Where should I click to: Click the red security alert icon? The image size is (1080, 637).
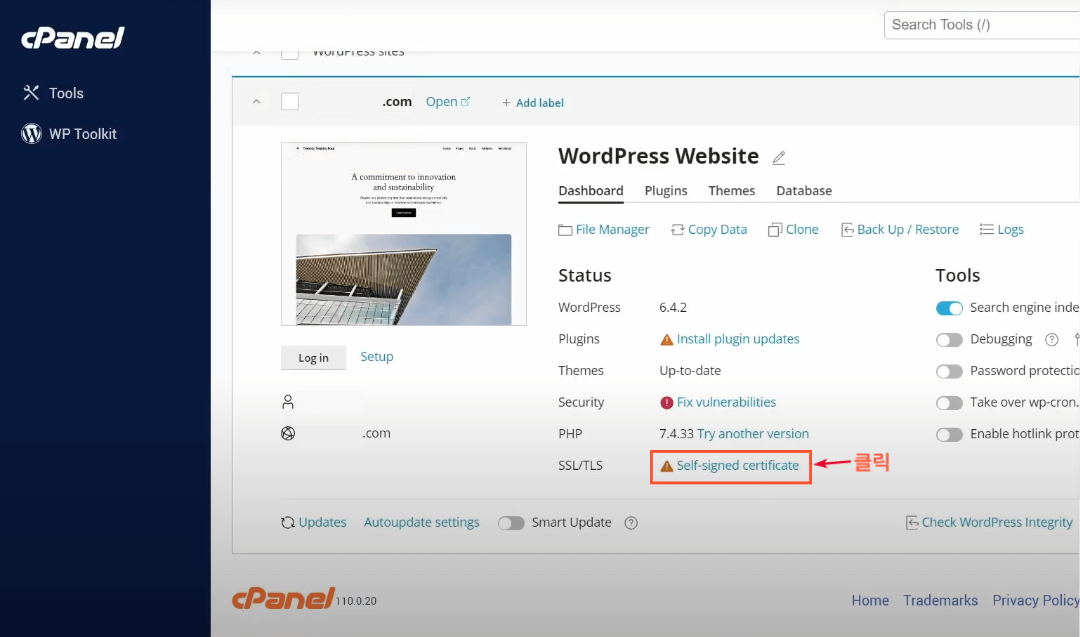[666, 403]
